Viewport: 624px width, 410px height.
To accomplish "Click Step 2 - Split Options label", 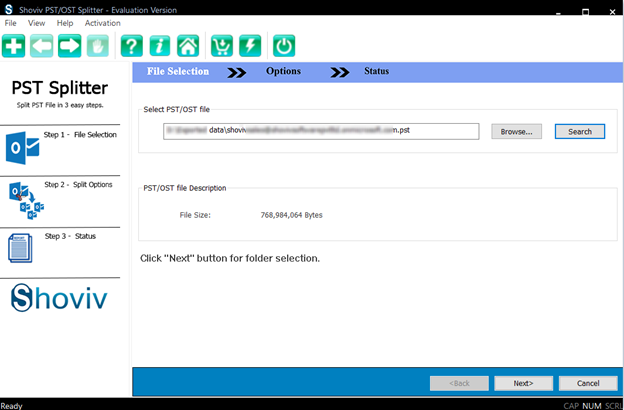I will point(78,184).
